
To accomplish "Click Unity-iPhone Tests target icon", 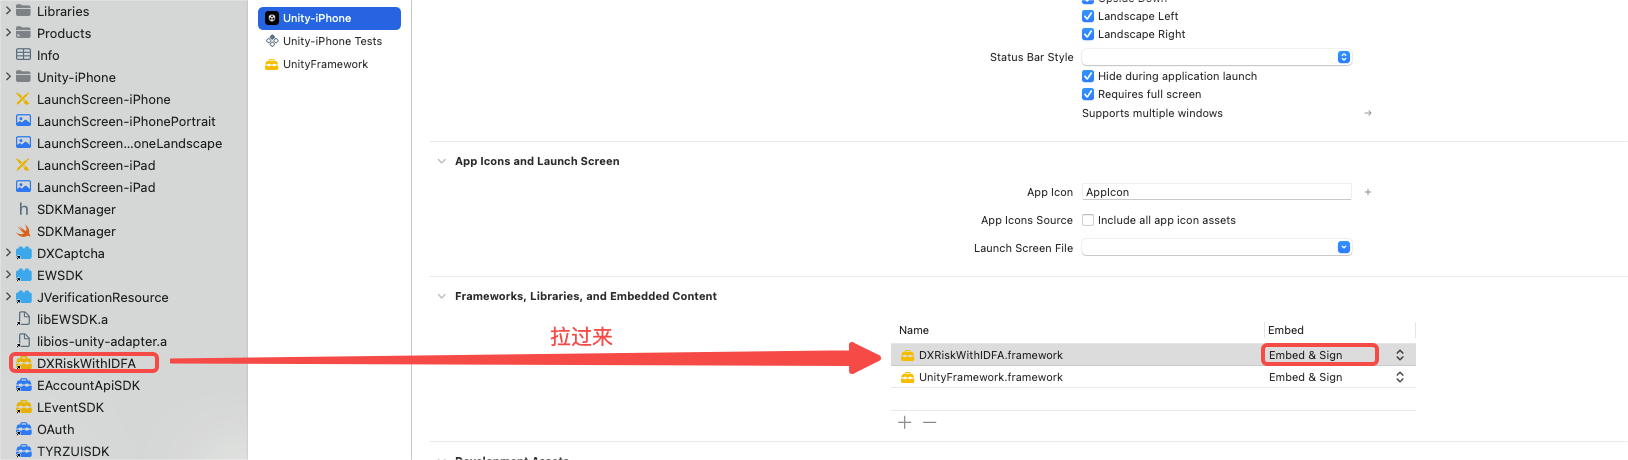I will click(272, 41).
